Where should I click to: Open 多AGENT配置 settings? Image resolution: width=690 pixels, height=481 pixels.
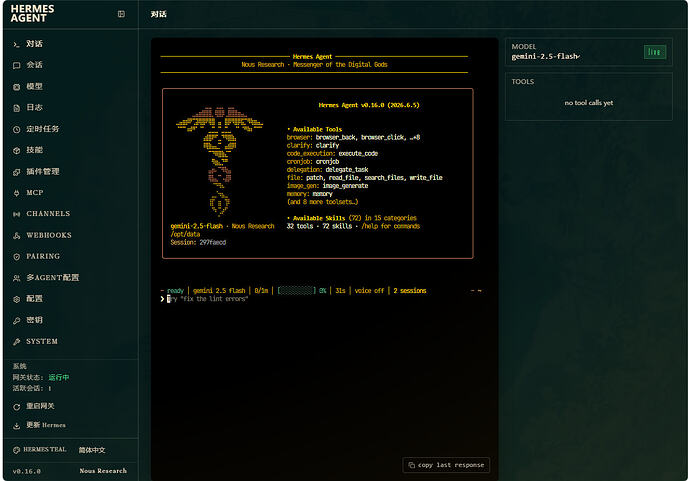click(70, 278)
